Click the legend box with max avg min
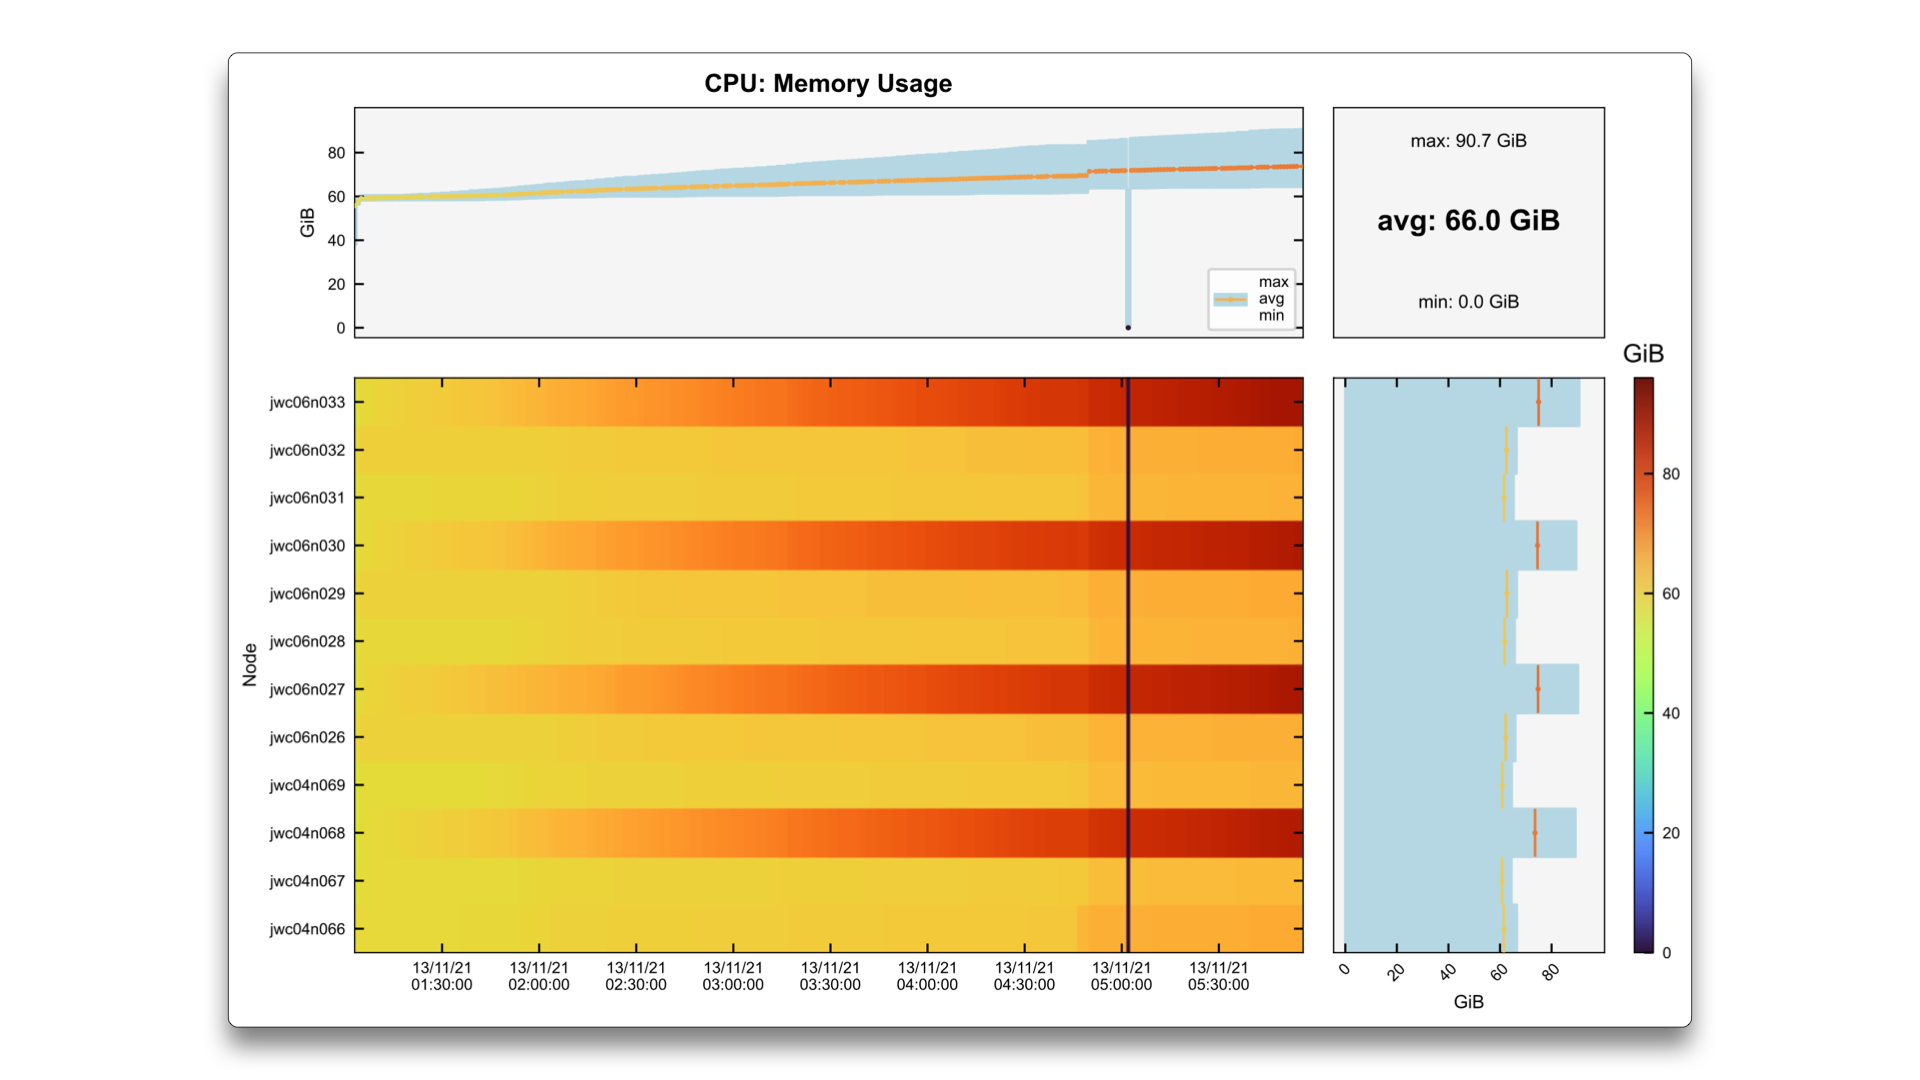The width and height of the screenshot is (1920, 1080). point(1251,299)
